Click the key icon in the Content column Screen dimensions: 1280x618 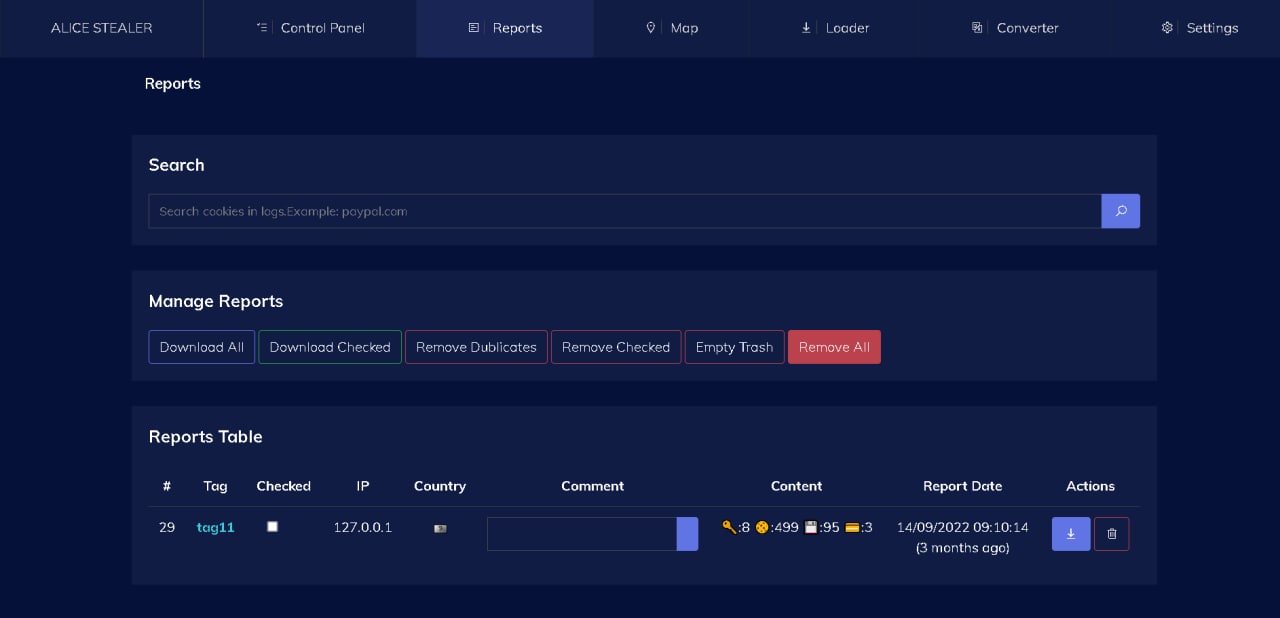pyautogui.click(x=729, y=527)
